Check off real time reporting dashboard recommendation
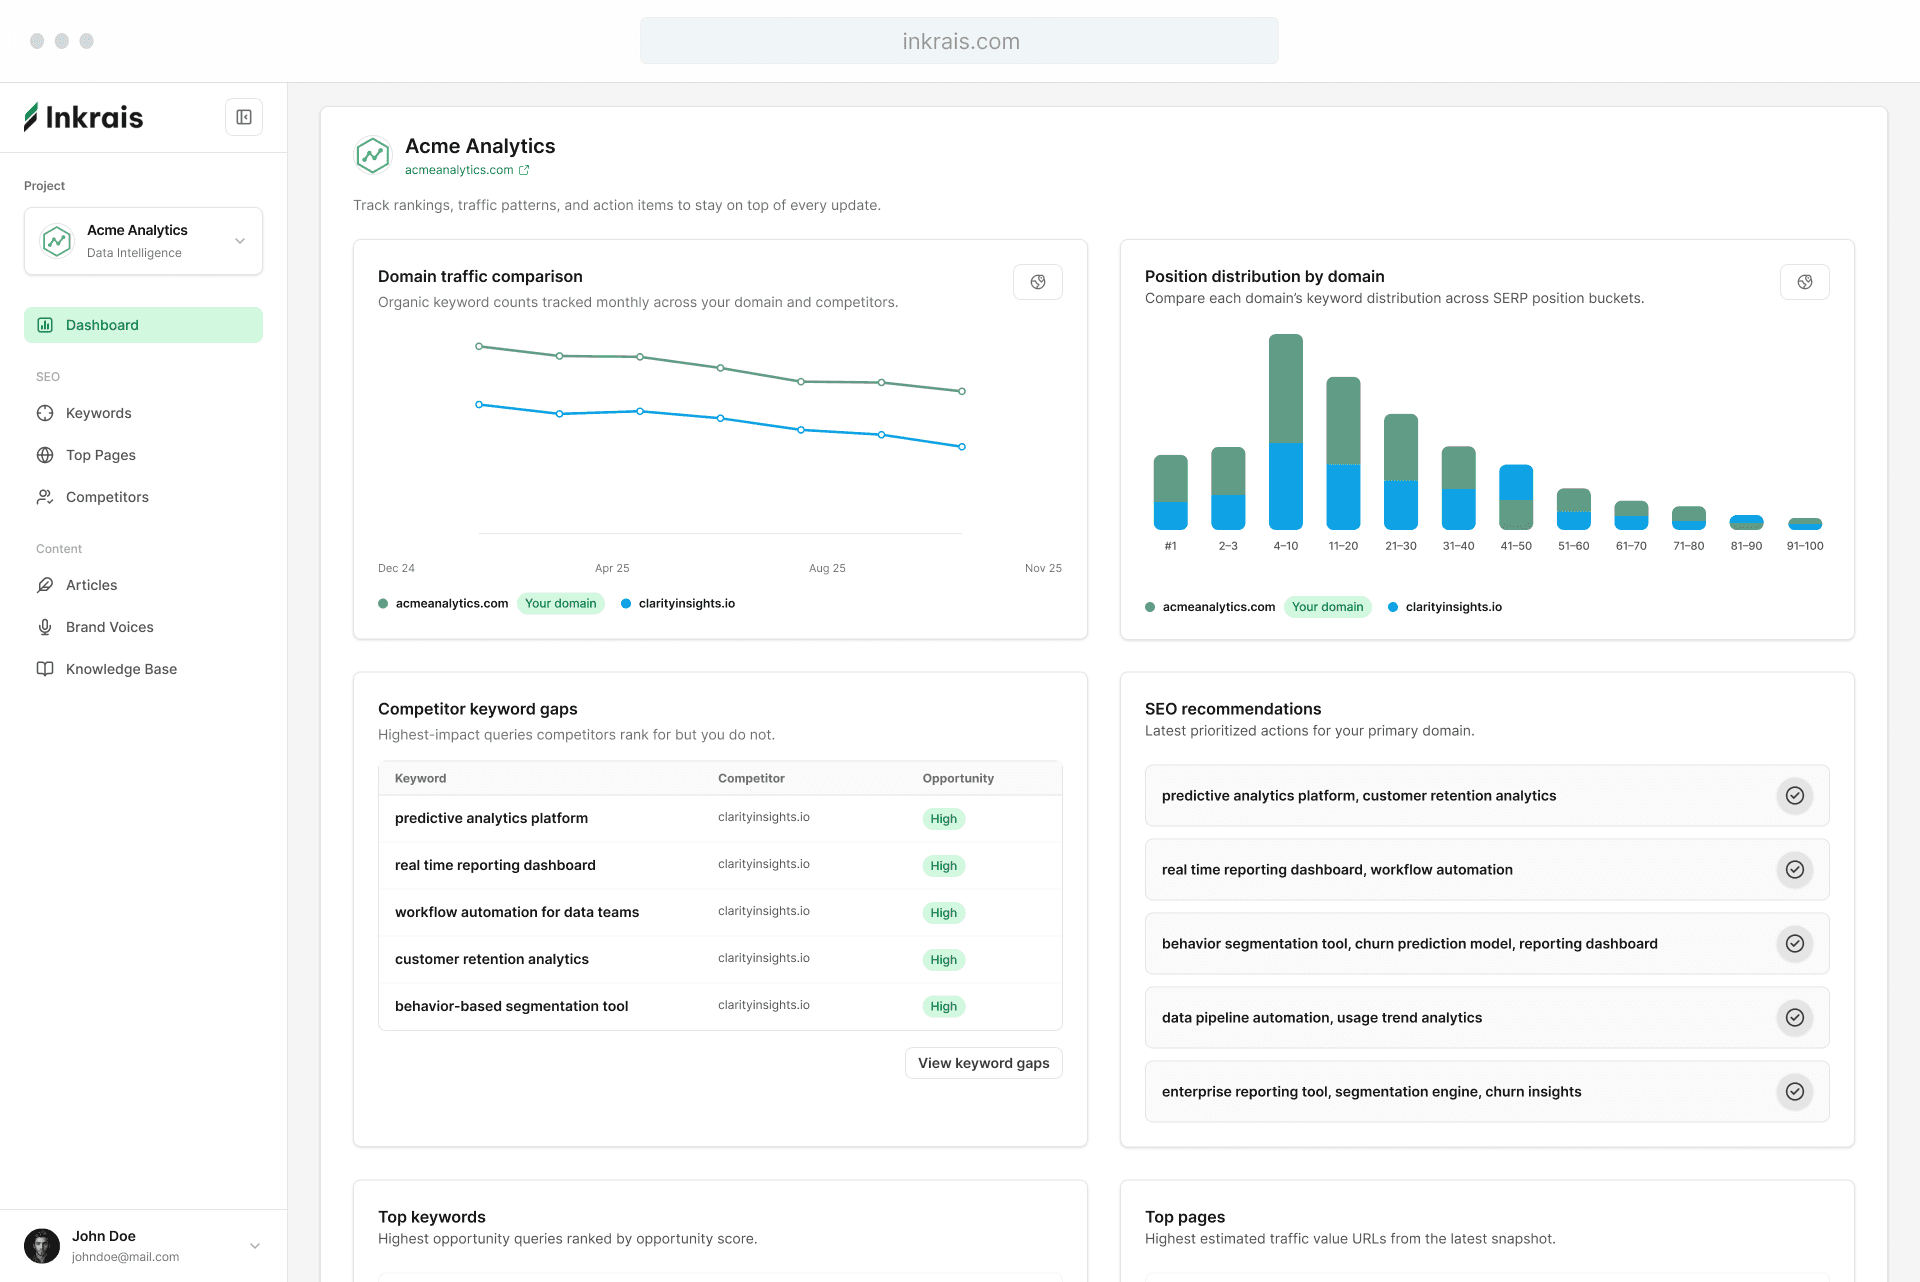 click(1794, 870)
